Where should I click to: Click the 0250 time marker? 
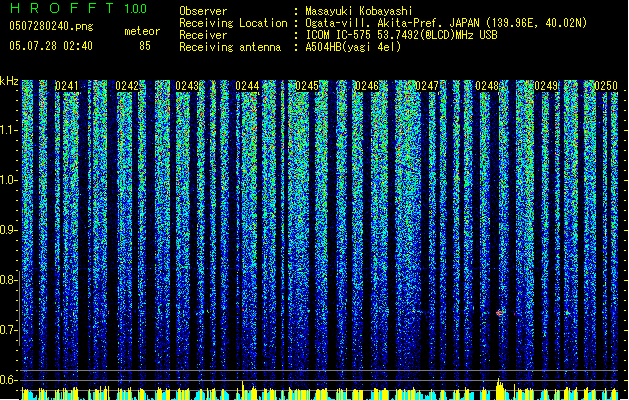coord(606,86)
